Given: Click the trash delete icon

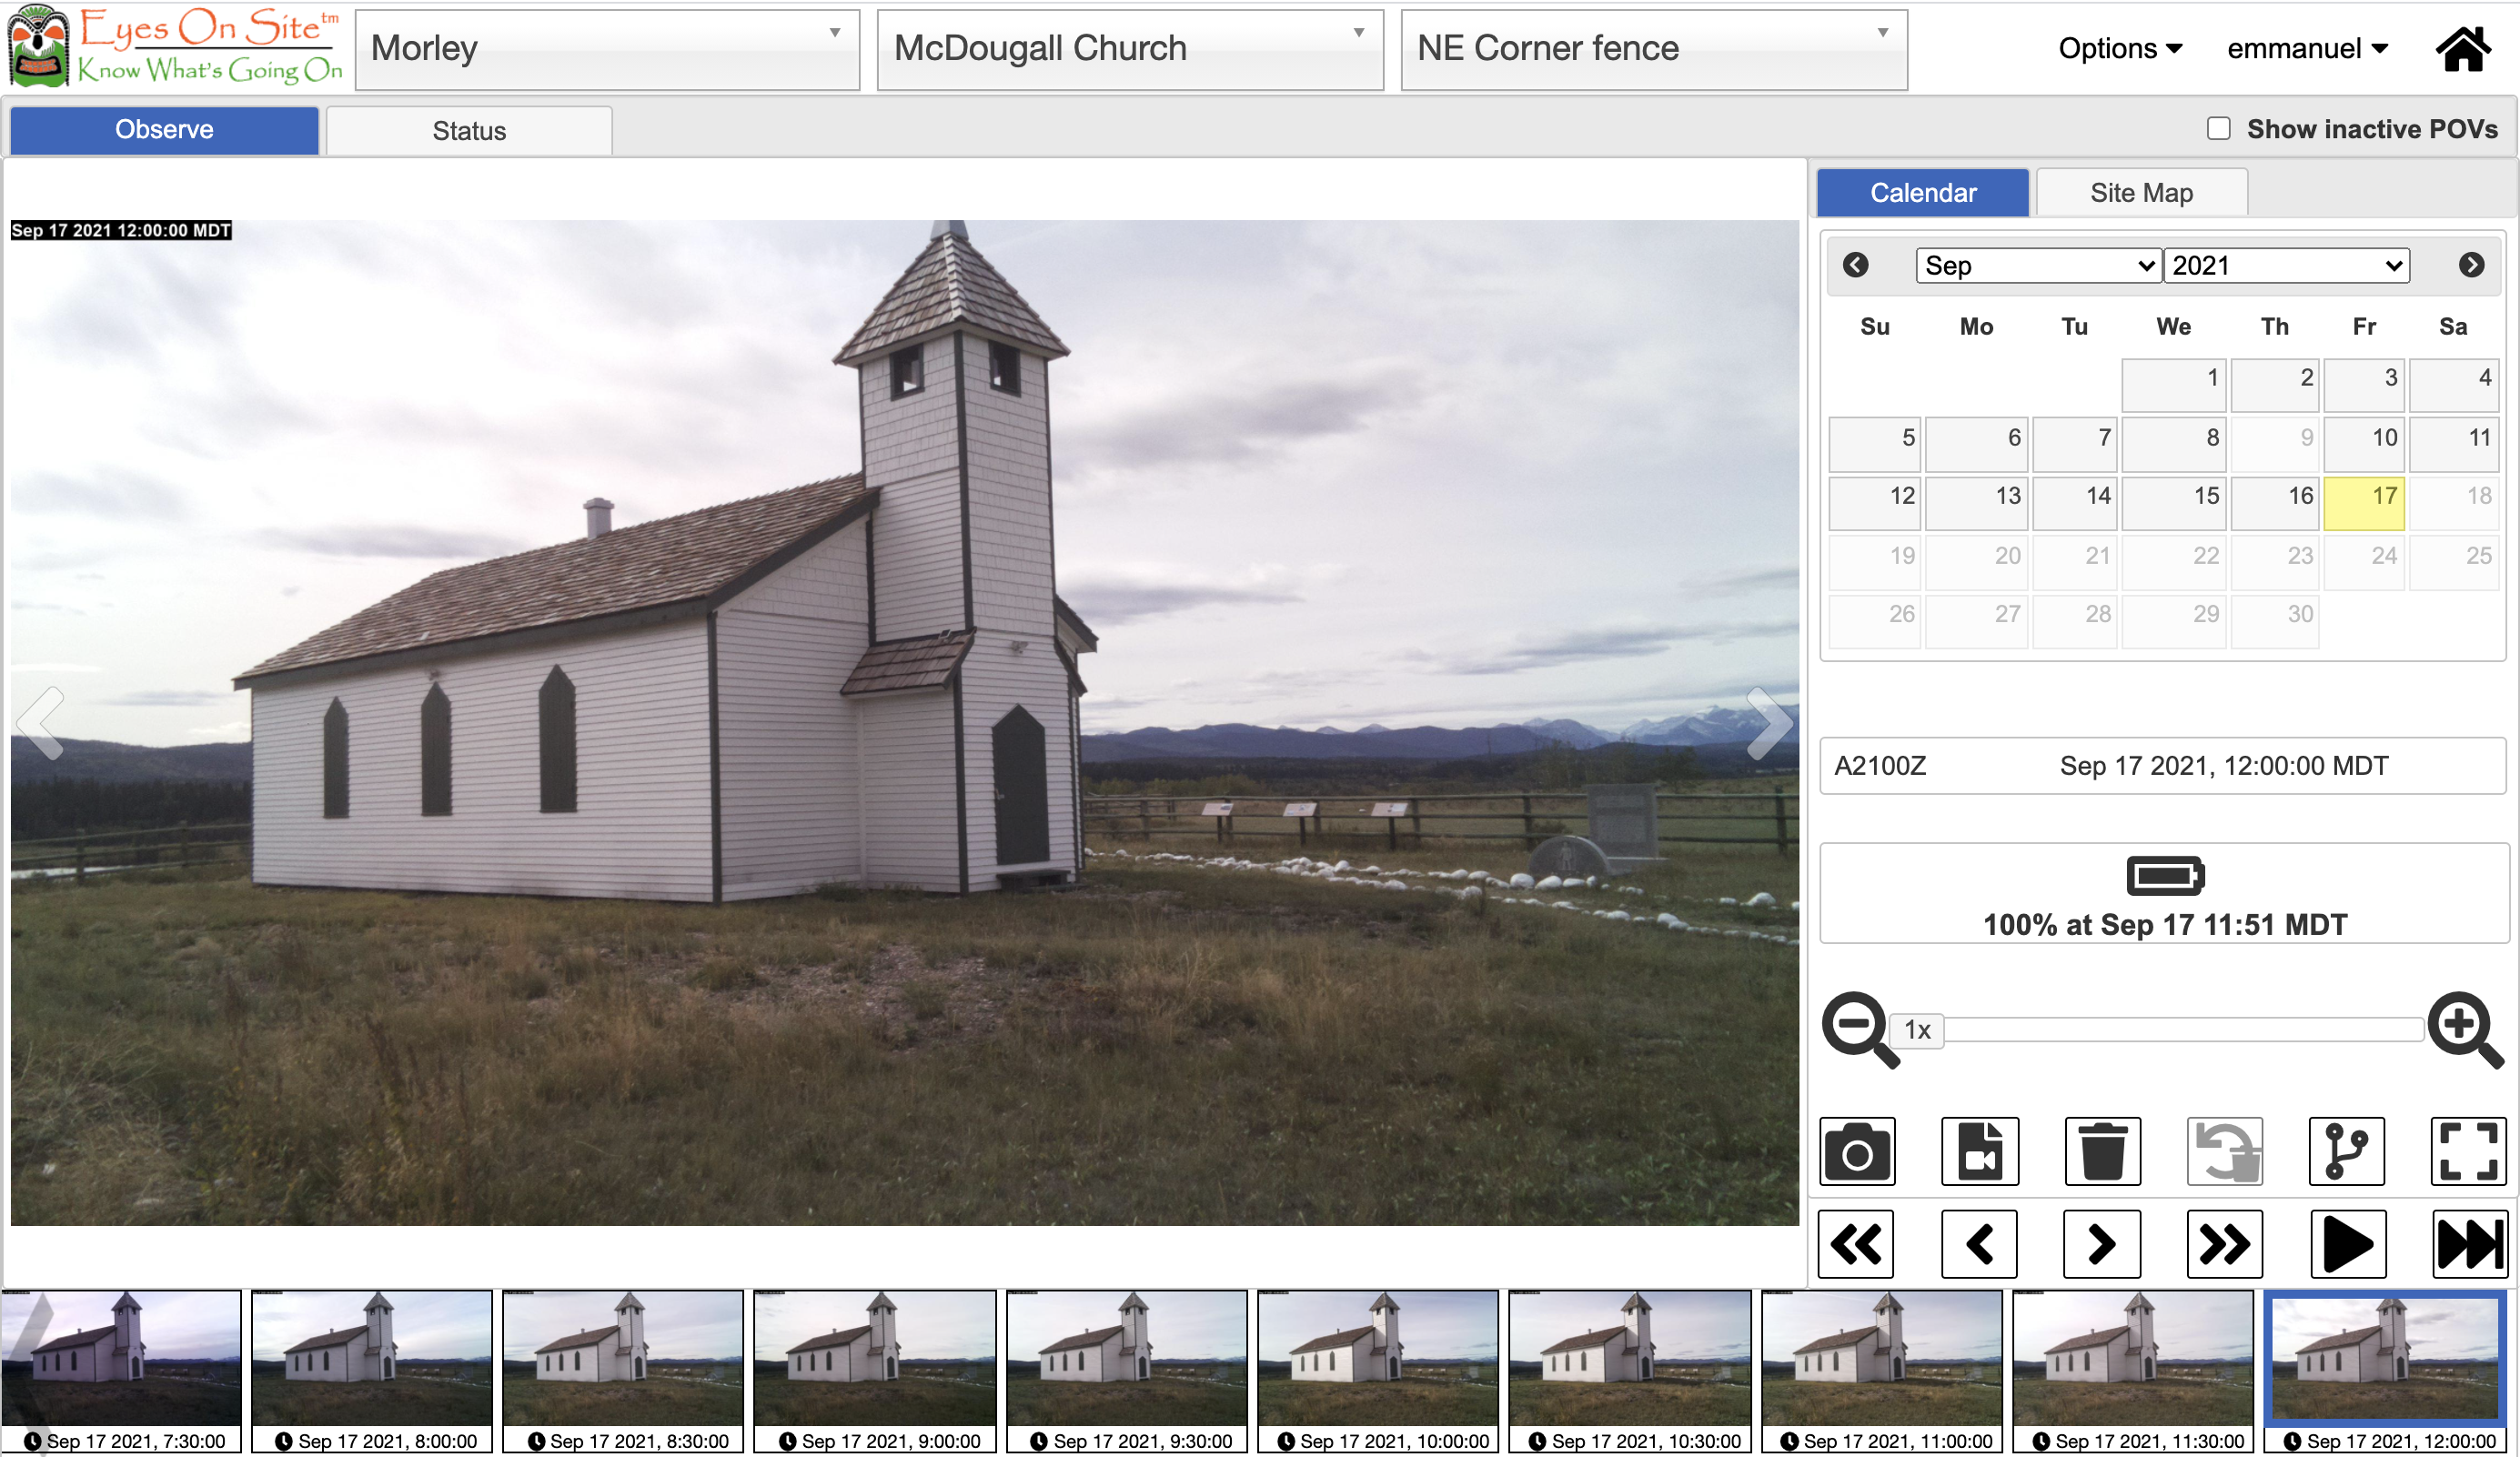Looking at the screenshot, I should click(2102, 1151).
